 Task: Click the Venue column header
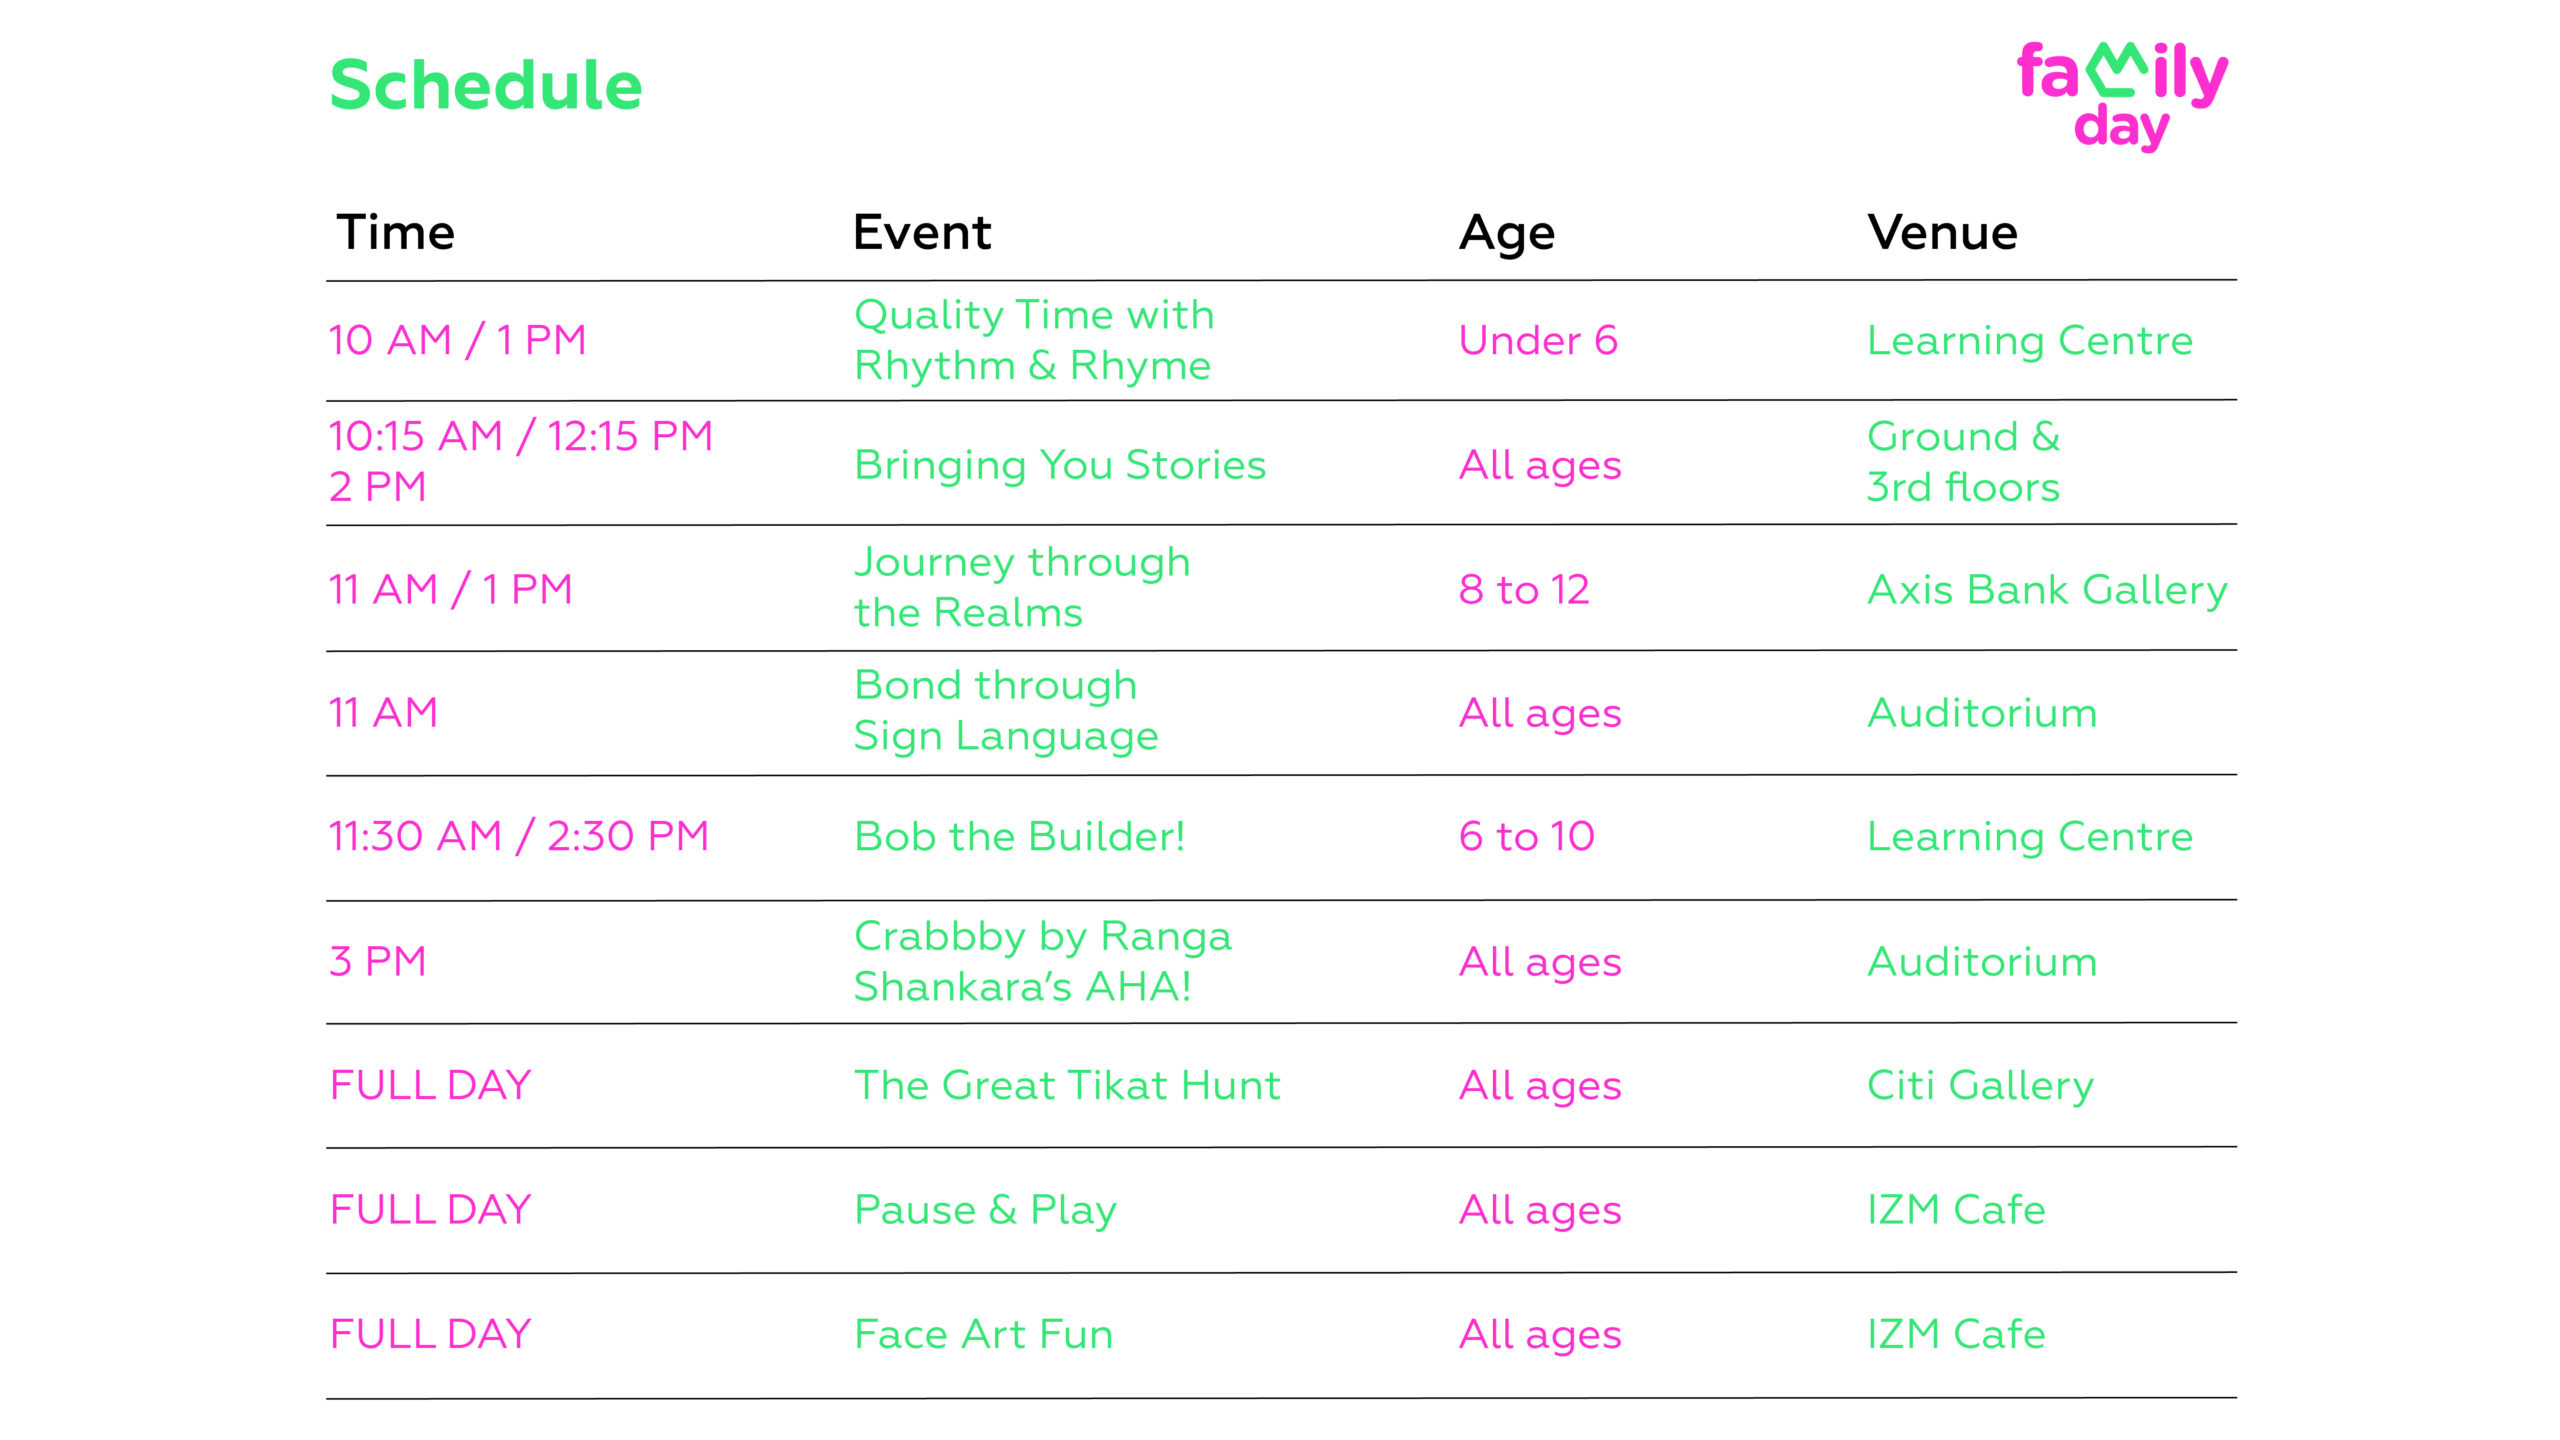pos(1942,232)
